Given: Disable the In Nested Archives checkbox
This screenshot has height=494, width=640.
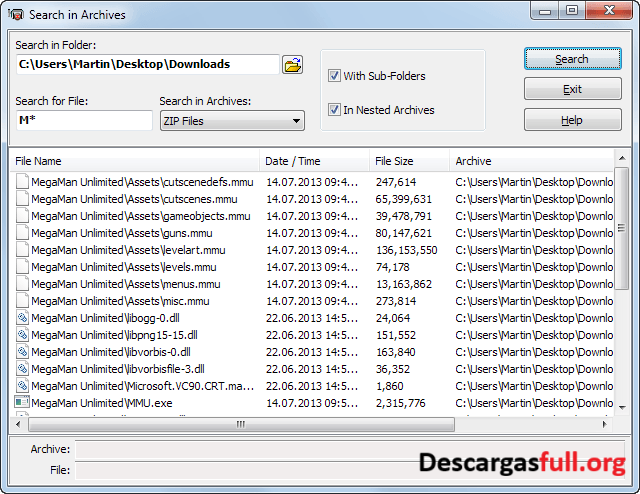Looking at the screenshot, I should pyautogui.click(x=335, y=110).
